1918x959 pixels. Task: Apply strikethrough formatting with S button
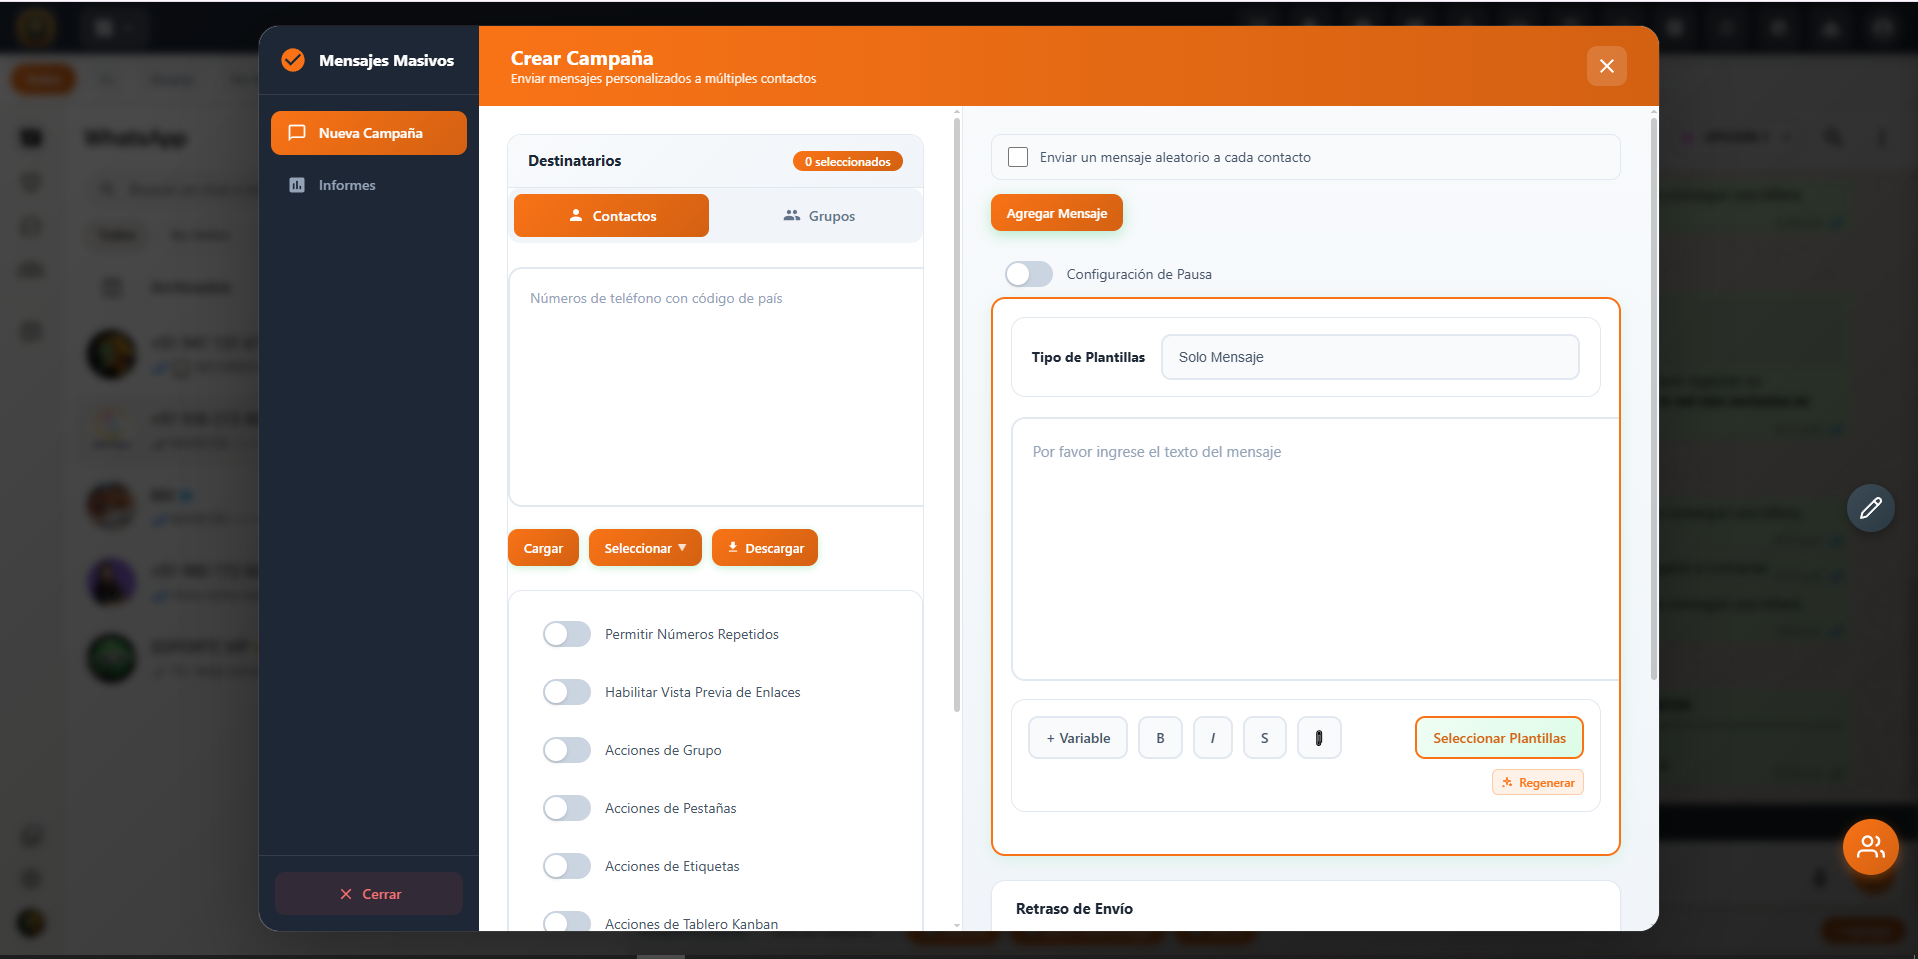1264,738
